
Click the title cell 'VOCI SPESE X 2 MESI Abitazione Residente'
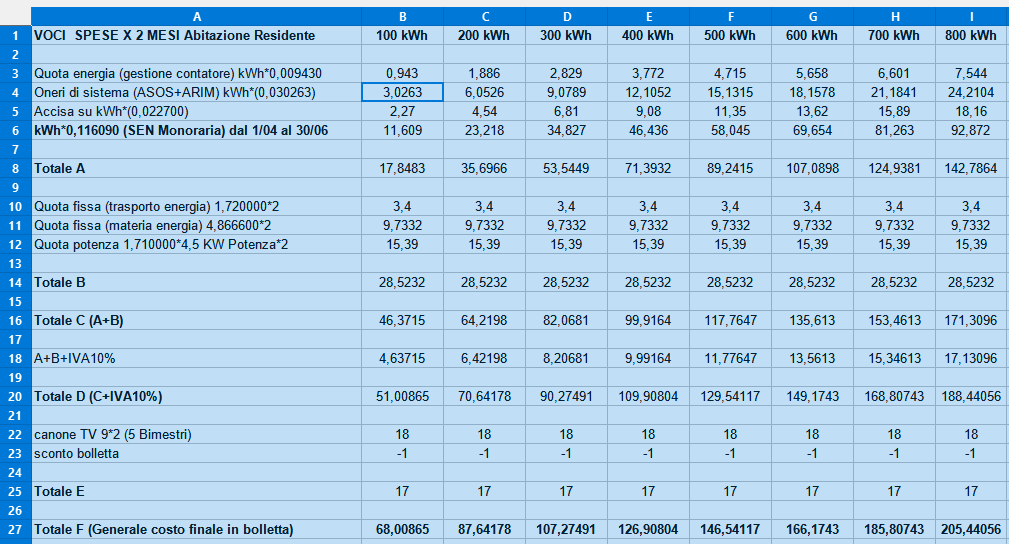pyautogui.click(x=196, y=35)
